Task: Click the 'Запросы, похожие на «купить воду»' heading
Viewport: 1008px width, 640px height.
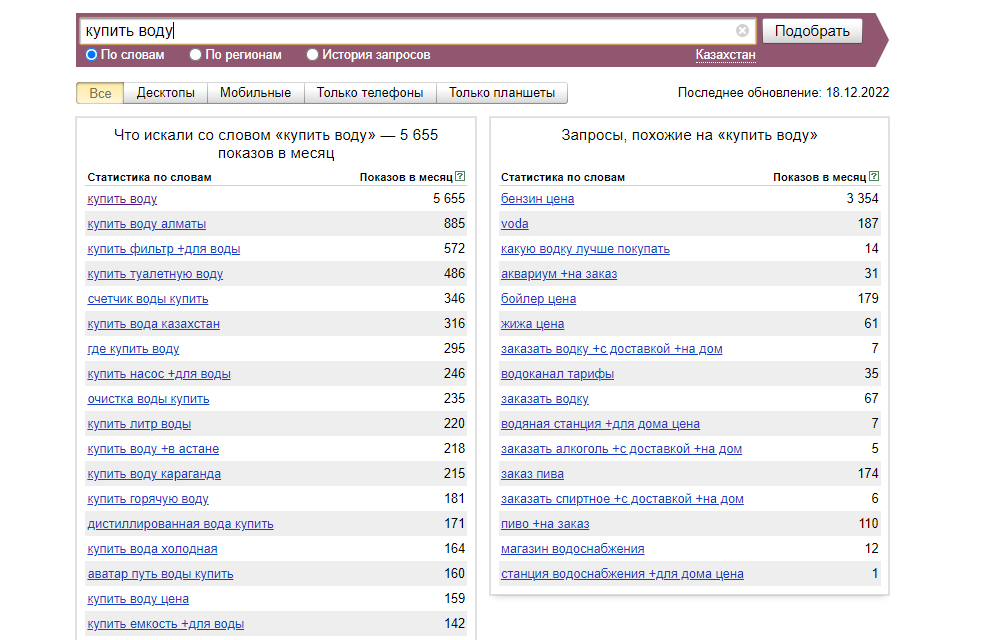Action: tap(689, 136)
